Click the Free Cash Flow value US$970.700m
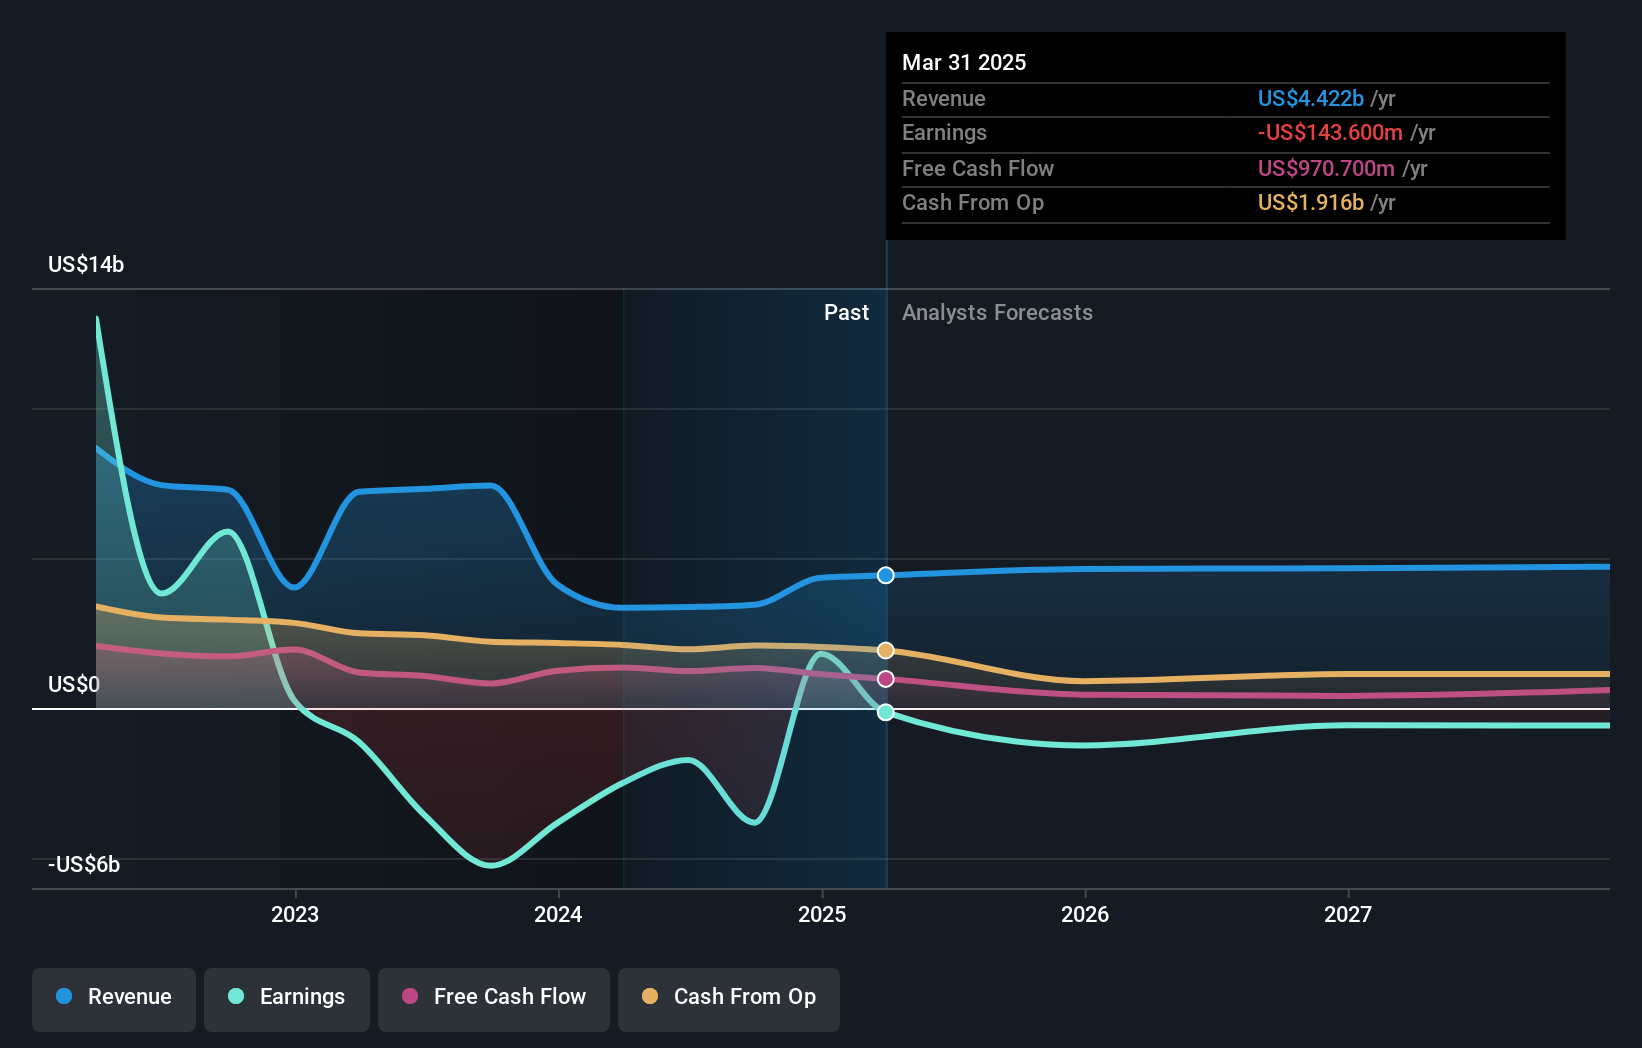Image resolution: width=1642 pixels, height=1048 pixels. click(x=1326, y=169)
